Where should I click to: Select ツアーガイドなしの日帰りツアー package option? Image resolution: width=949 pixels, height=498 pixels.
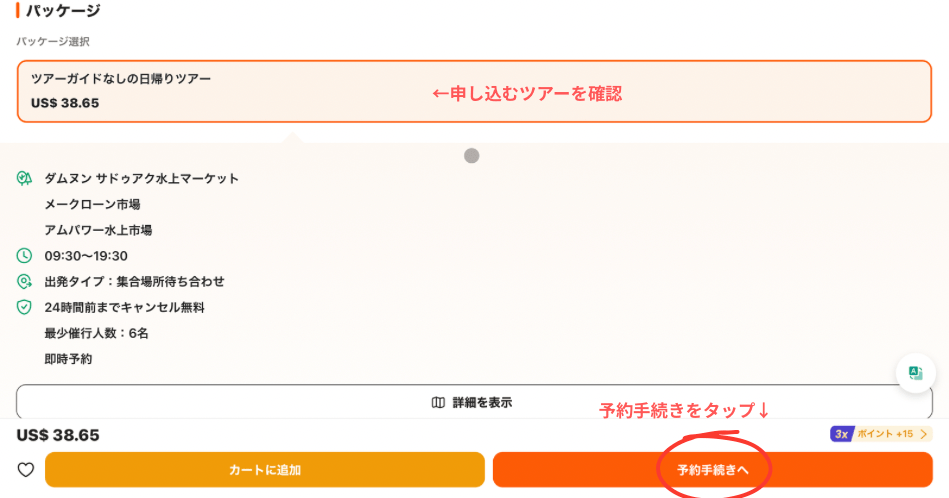tap(474, 91)
